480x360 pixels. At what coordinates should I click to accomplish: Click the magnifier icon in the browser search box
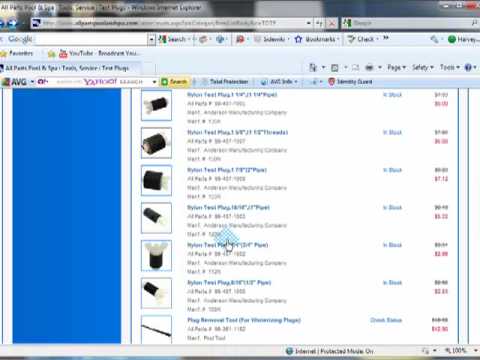point(475,23)
